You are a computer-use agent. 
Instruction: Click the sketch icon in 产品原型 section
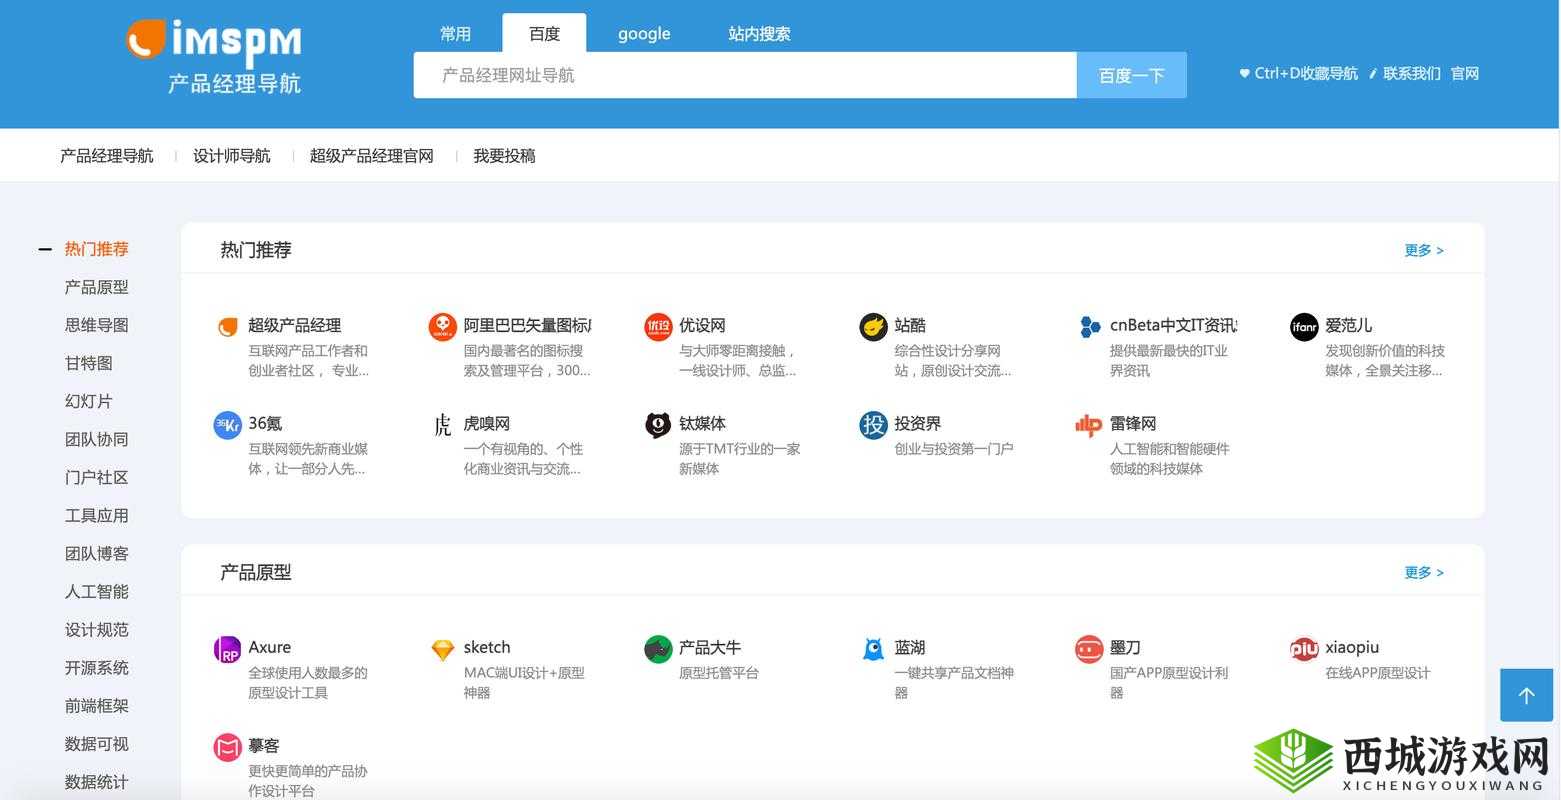pos(442,649)
